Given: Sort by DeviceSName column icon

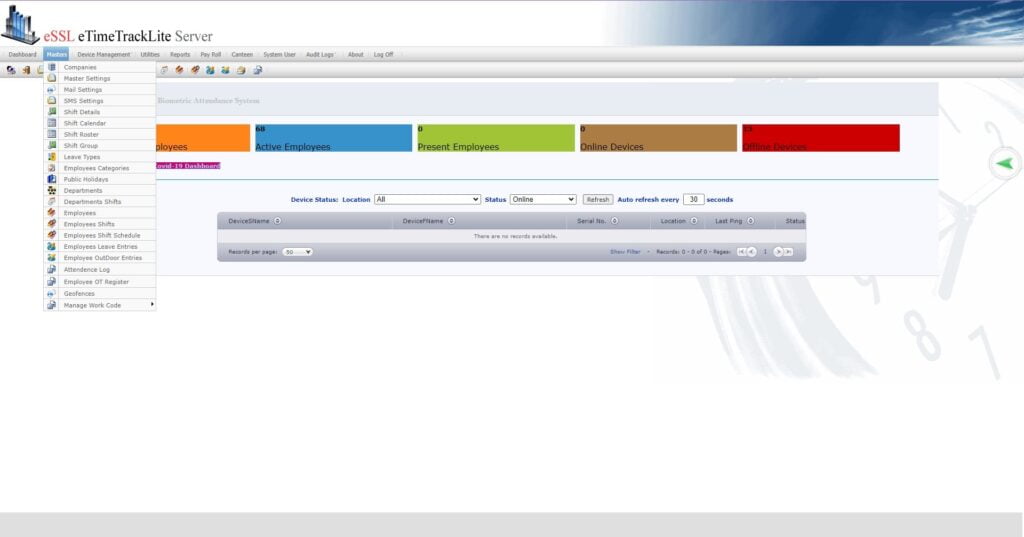Looking at the screenshot, I should point(278,221).
